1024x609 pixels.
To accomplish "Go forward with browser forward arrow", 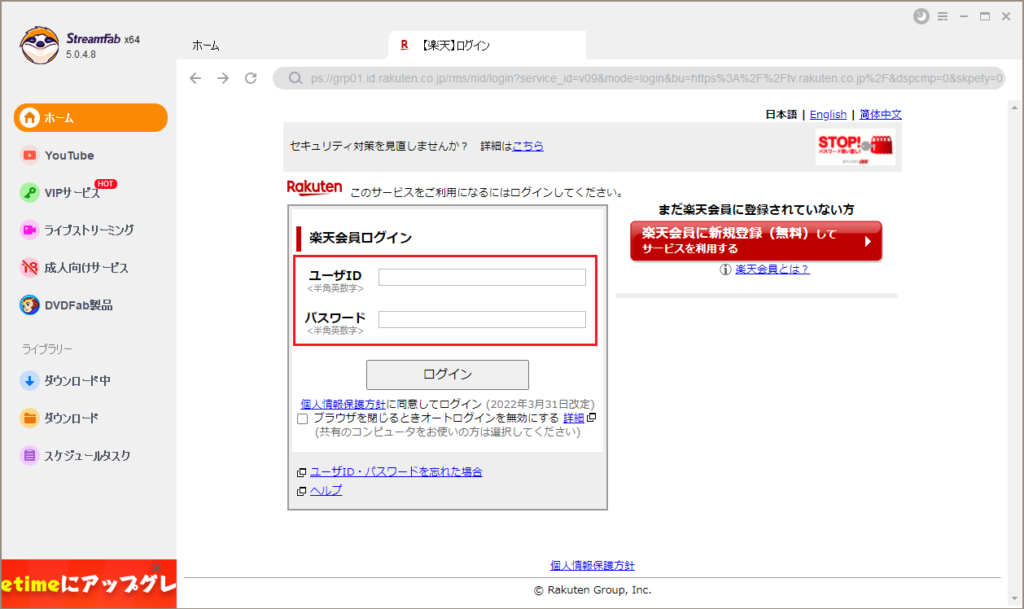I will coord(223,78).
